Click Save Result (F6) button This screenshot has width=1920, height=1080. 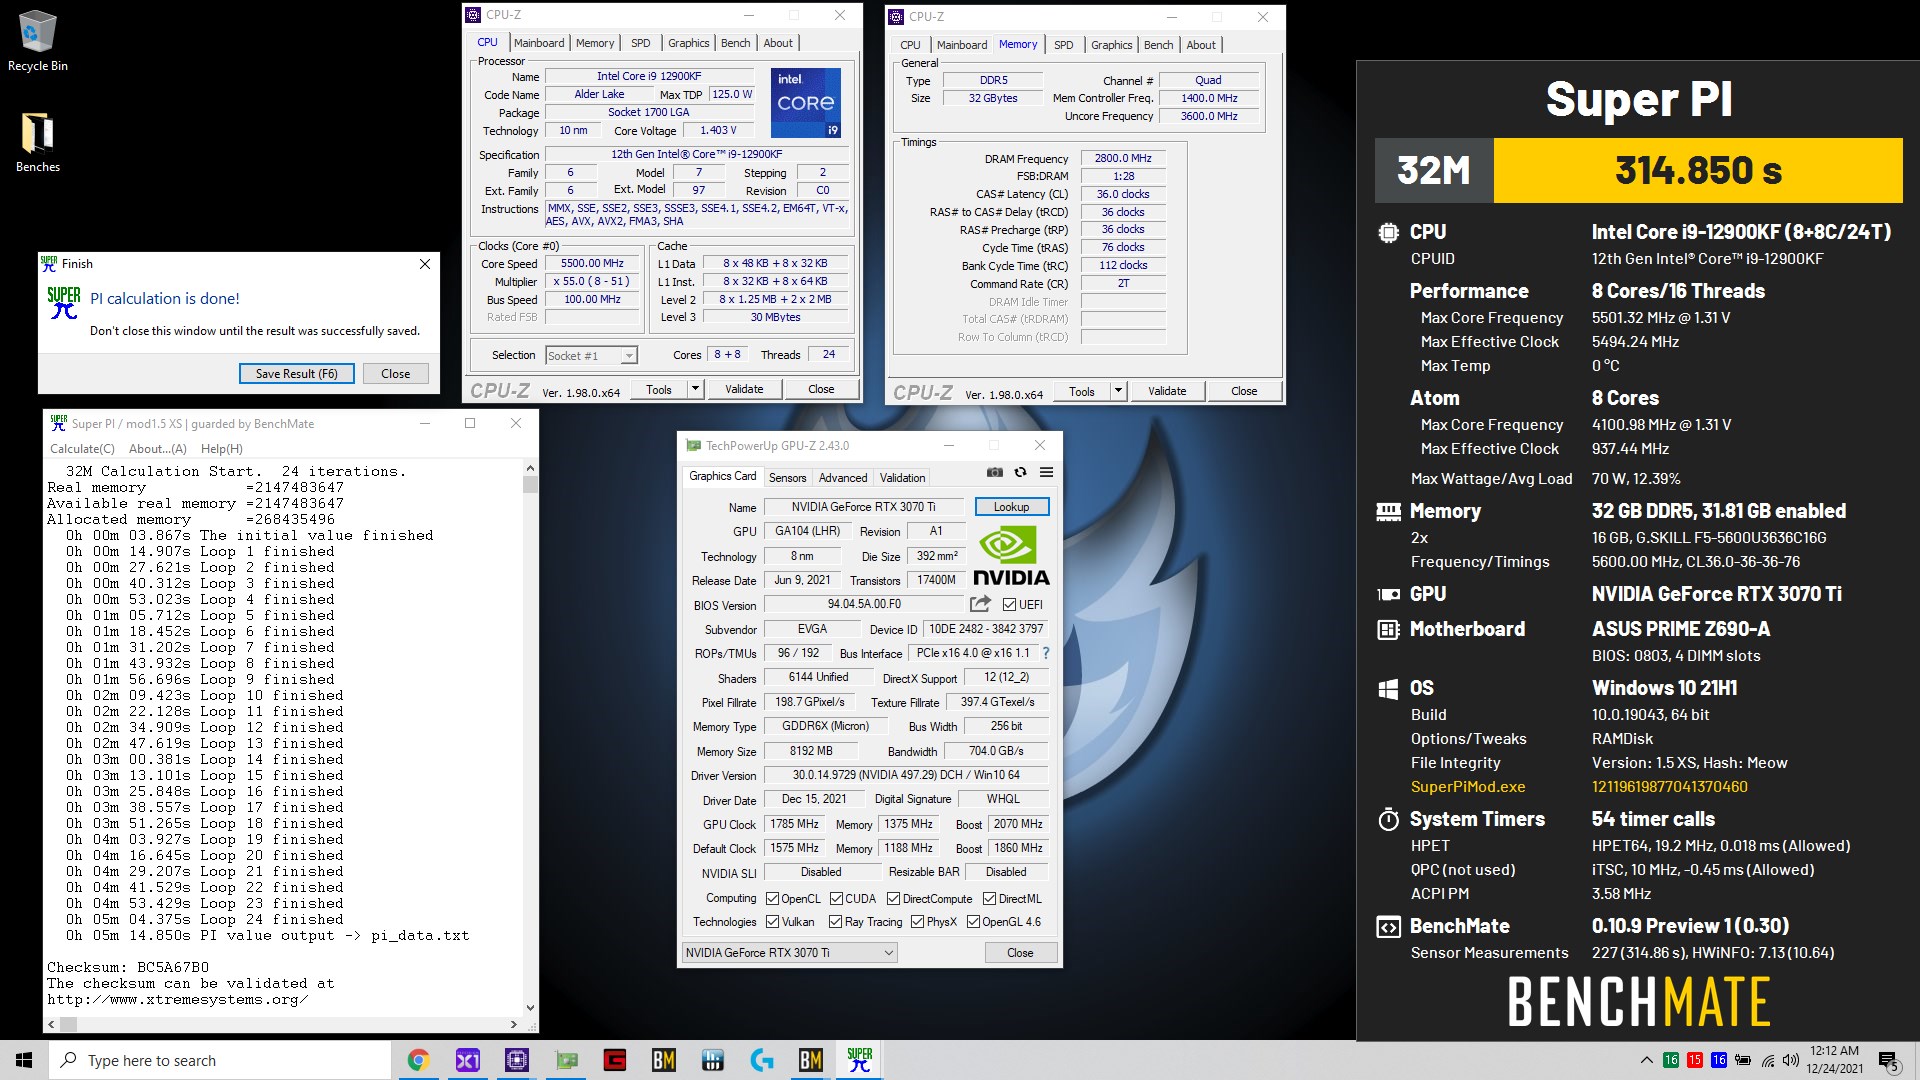(297, 373)
